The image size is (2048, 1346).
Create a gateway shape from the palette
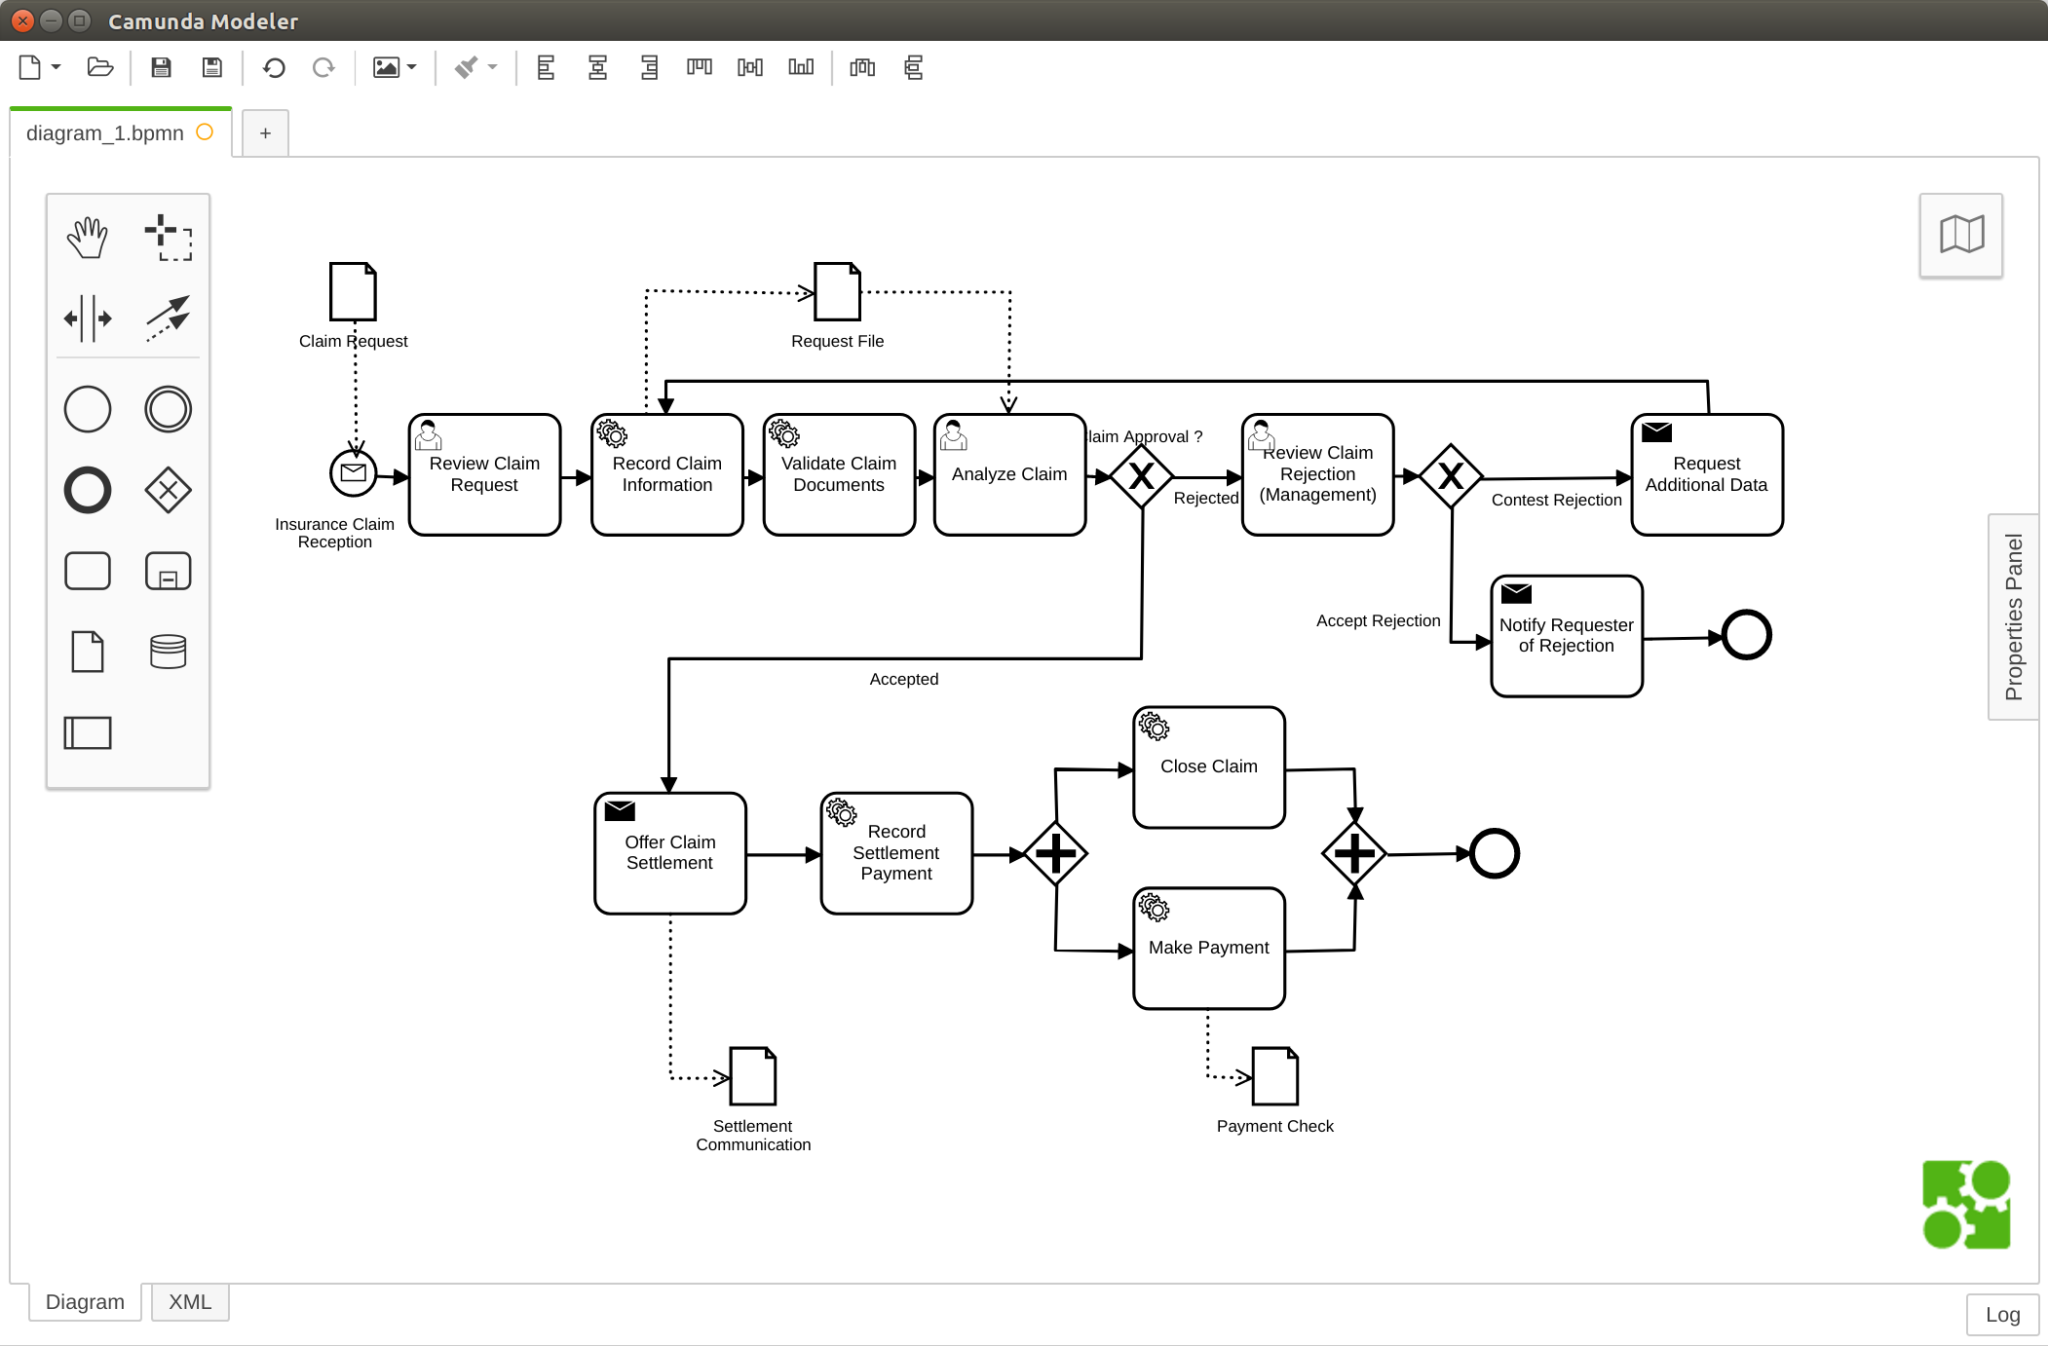[168, 490]
